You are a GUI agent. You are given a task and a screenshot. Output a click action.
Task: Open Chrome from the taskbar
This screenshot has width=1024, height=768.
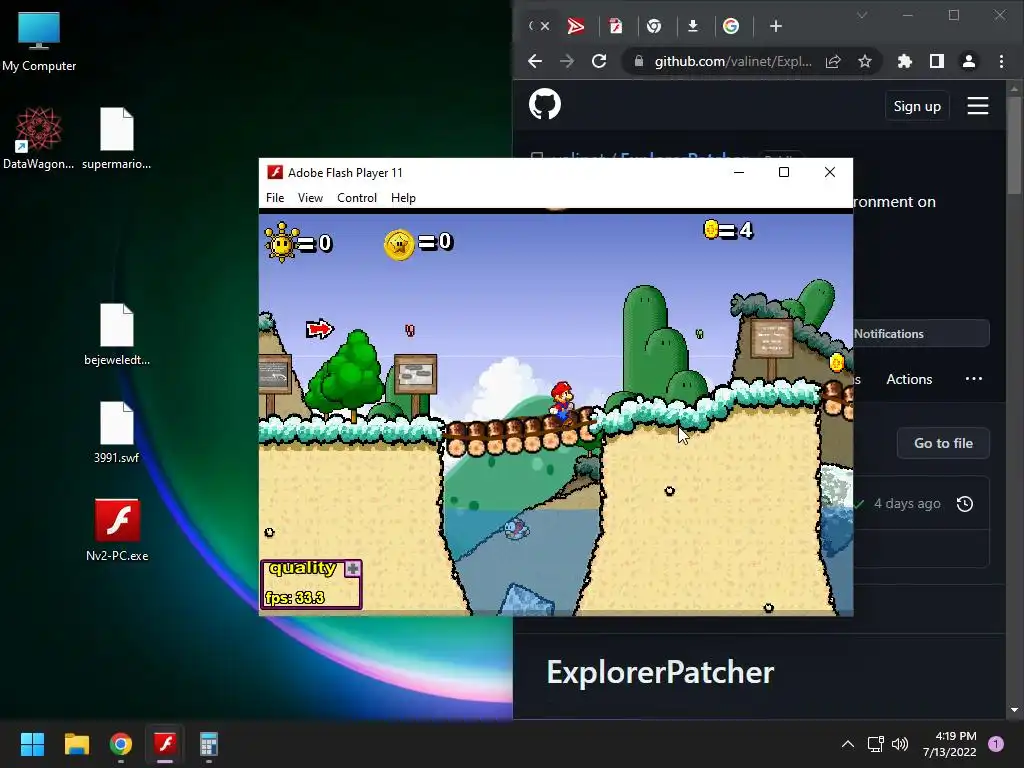click(x=121, y=744)
